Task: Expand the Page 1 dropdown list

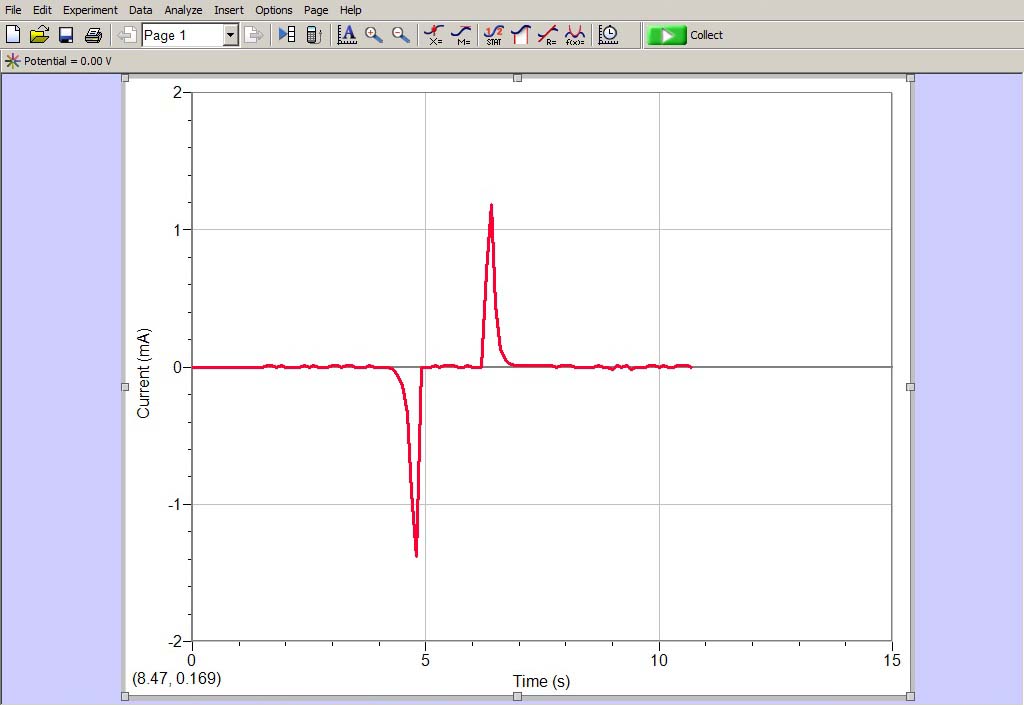Action: (230, 35)
